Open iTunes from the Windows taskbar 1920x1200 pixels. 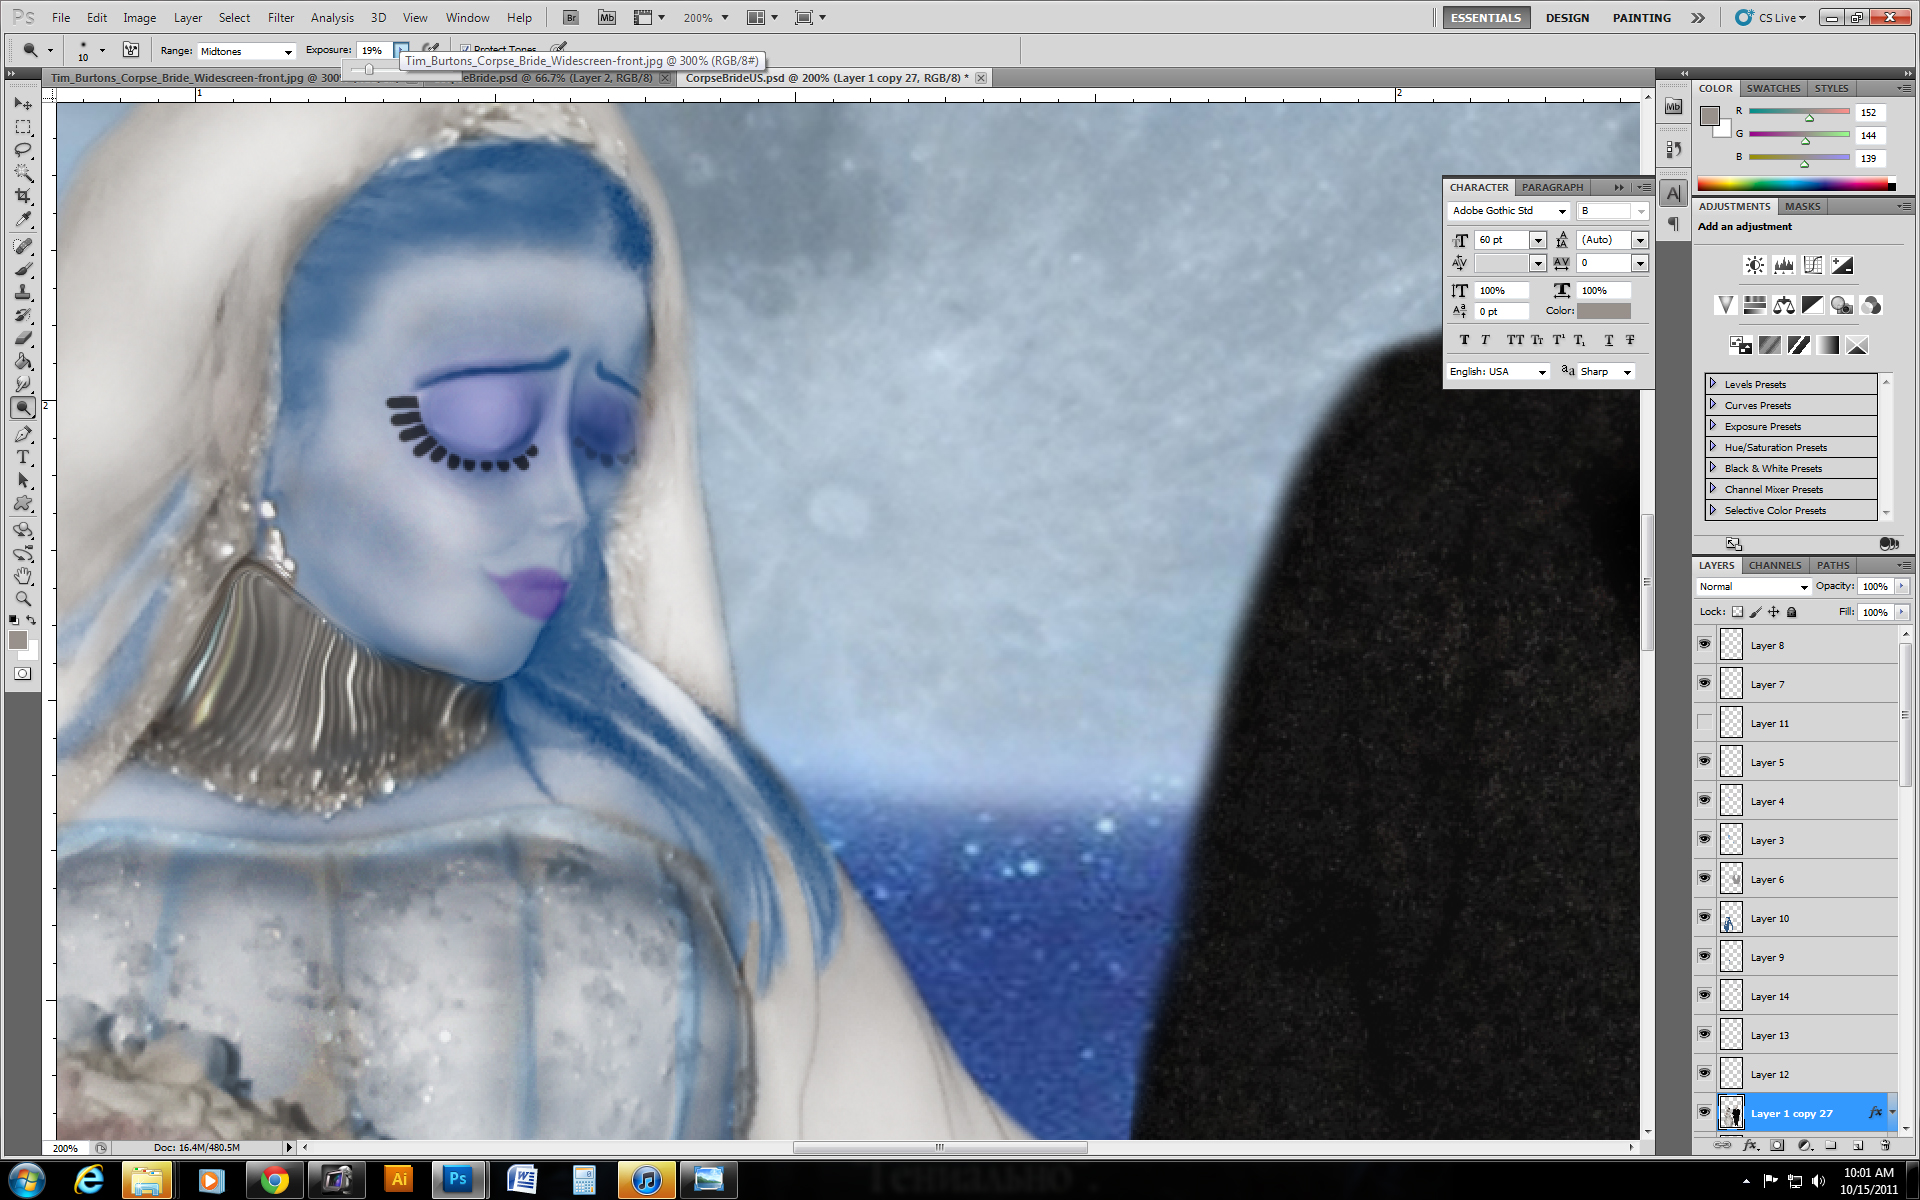click(646, 1180)
